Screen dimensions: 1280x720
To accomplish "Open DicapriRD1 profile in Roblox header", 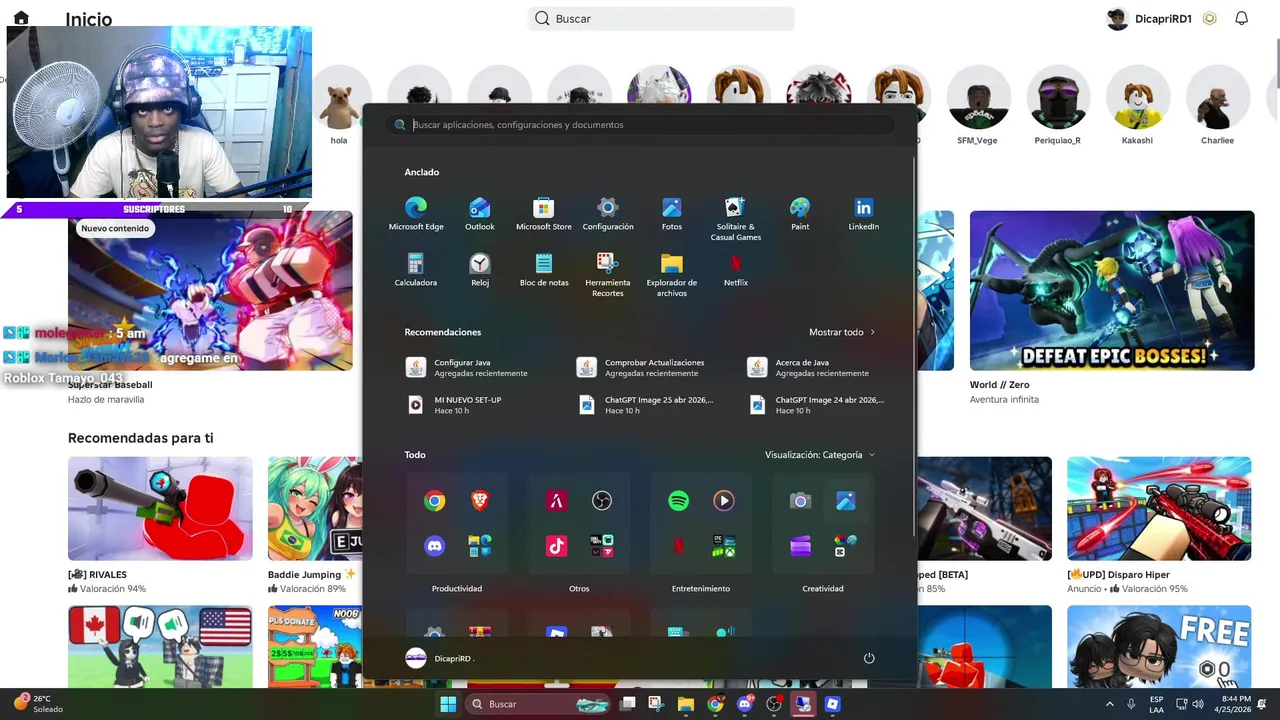I will tap(1150, 19).
